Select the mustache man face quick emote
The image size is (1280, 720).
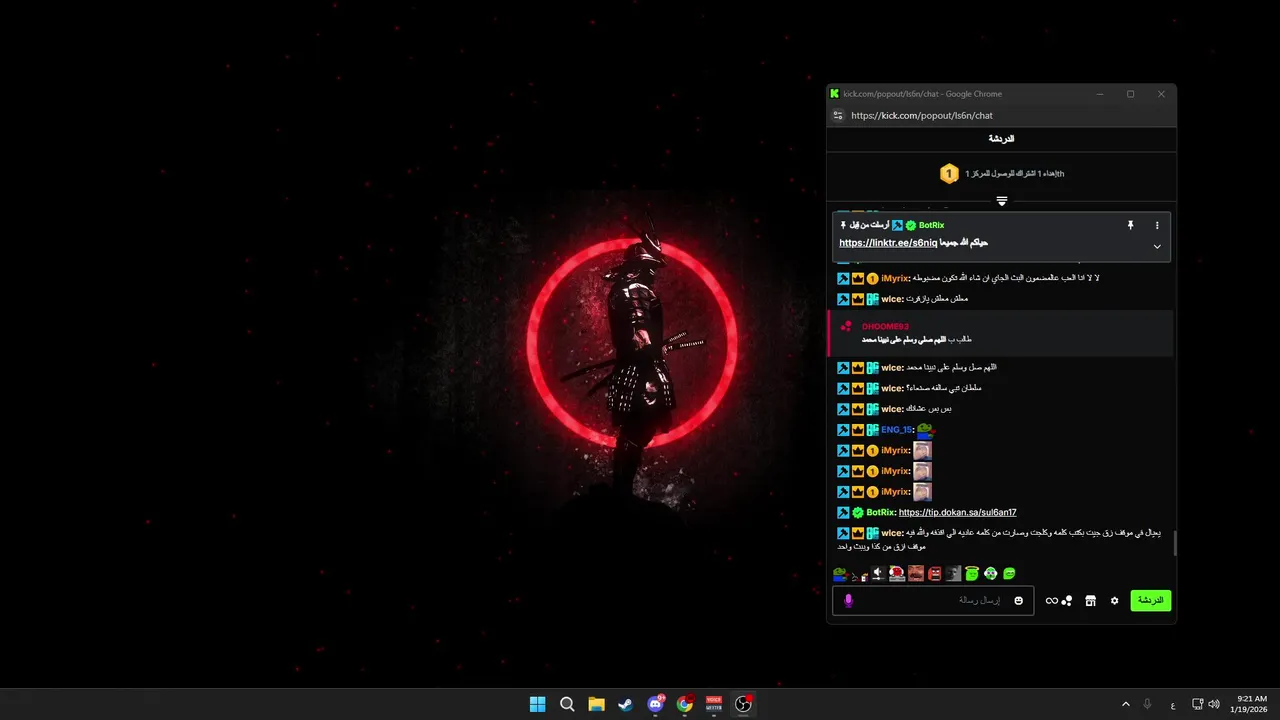click(916, 574)
